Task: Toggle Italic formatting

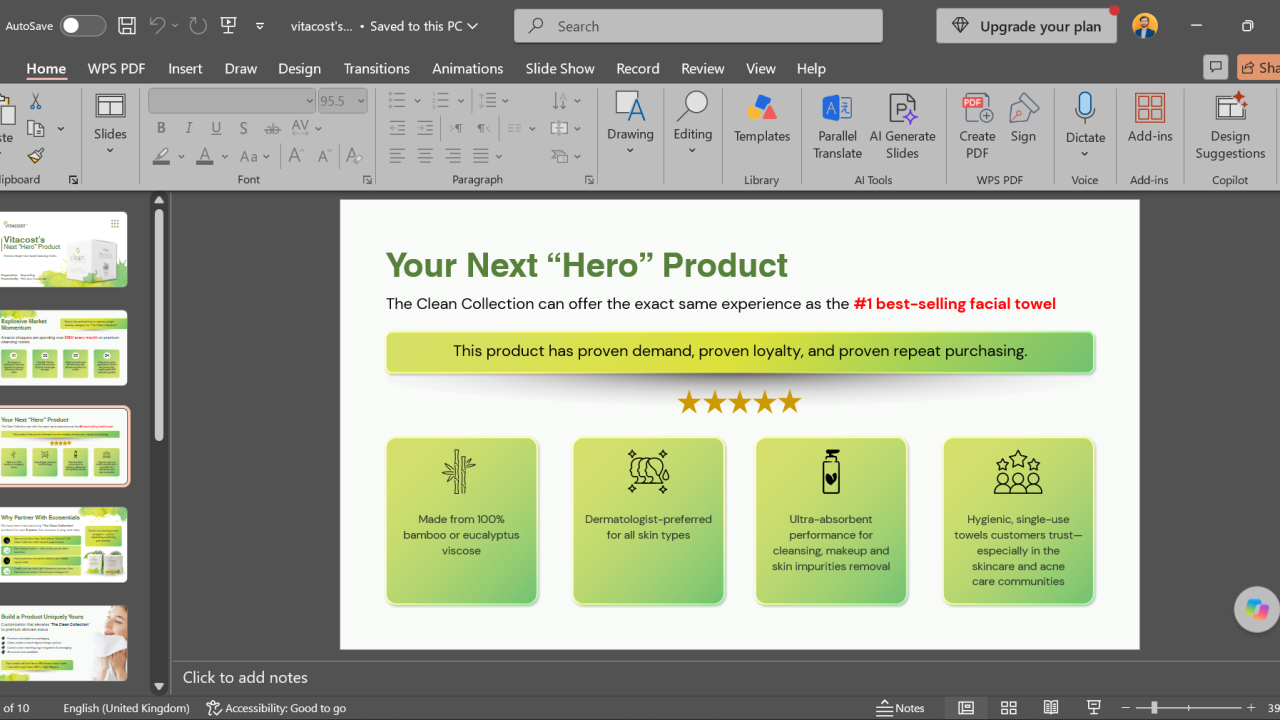Action: [x=189, y=128]
